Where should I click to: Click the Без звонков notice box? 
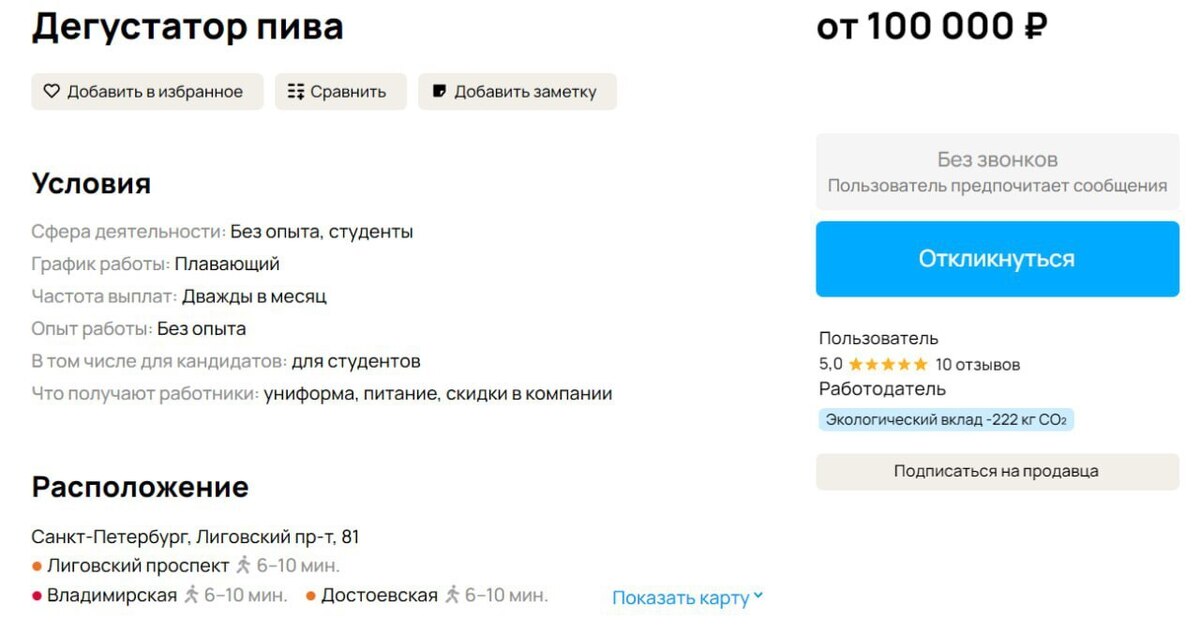click(997, 172)
